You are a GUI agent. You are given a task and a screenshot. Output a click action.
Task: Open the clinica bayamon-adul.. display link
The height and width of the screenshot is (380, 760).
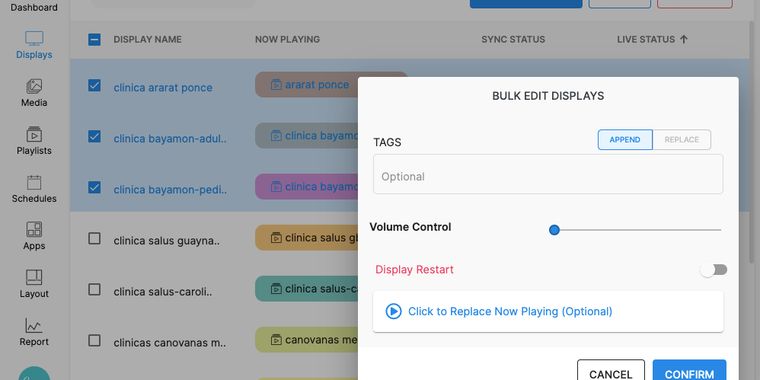170,139
